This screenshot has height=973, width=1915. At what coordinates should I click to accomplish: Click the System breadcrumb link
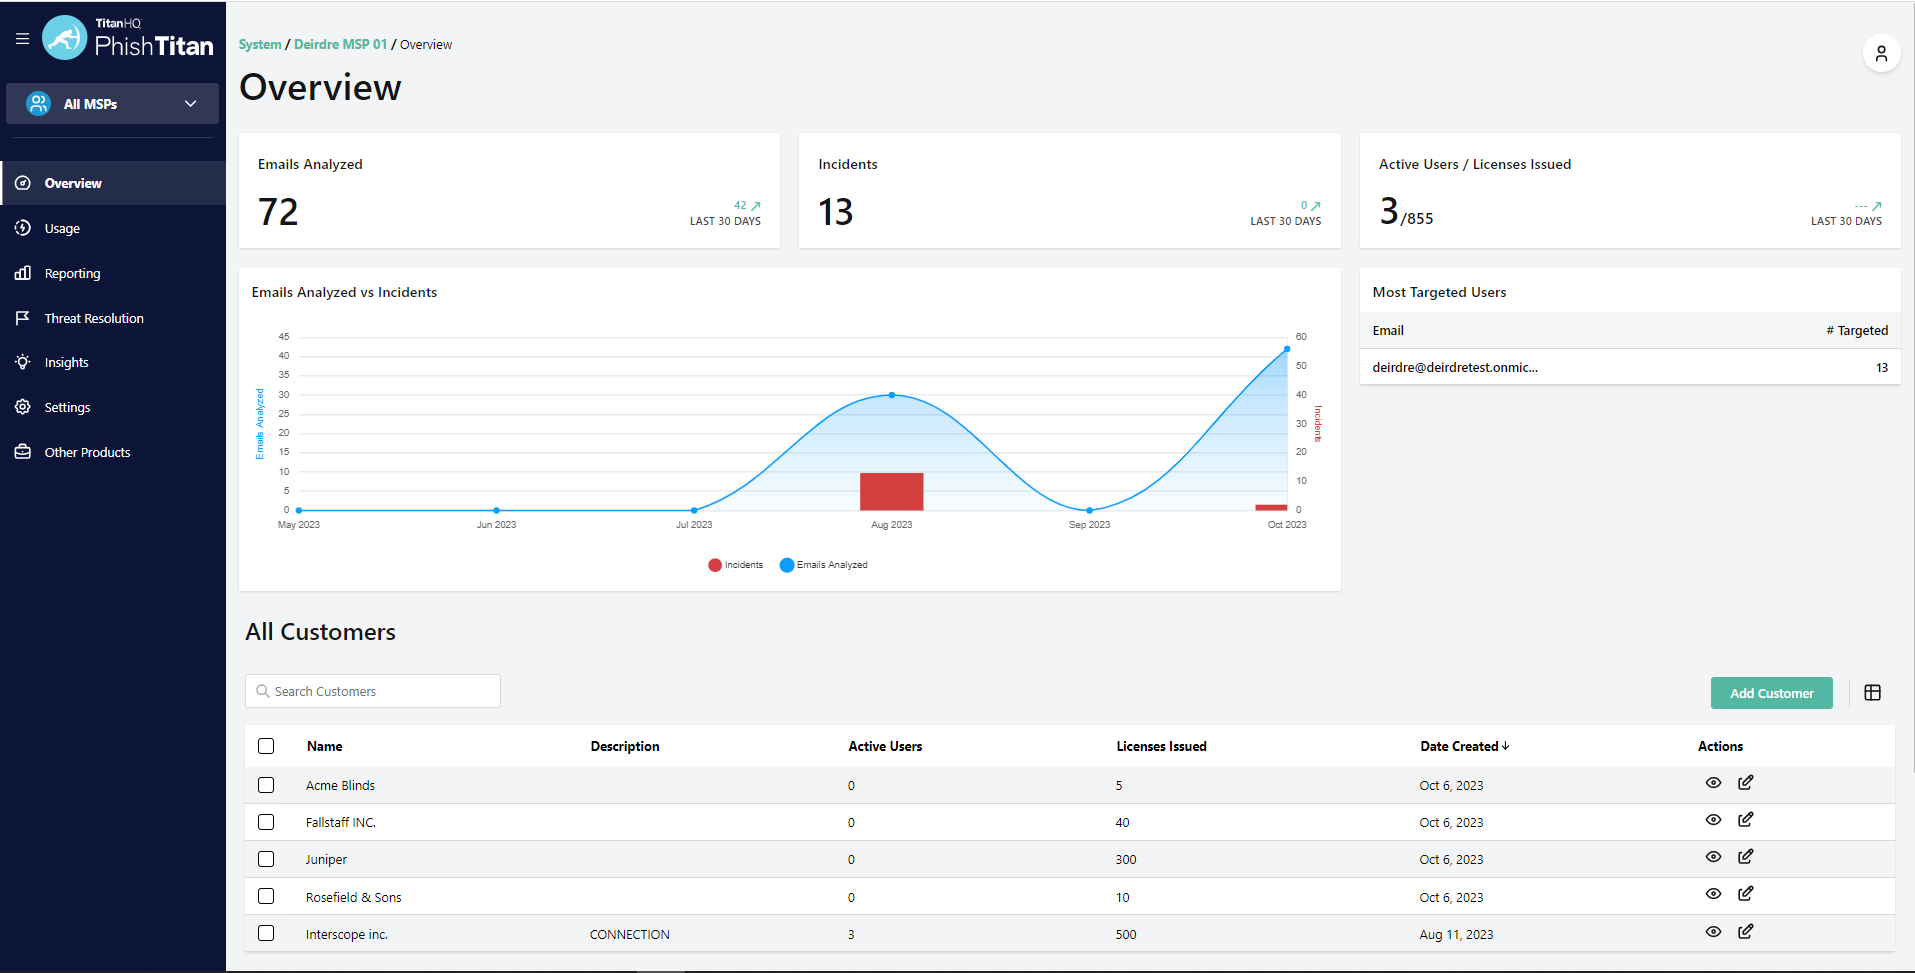(260, 44)
